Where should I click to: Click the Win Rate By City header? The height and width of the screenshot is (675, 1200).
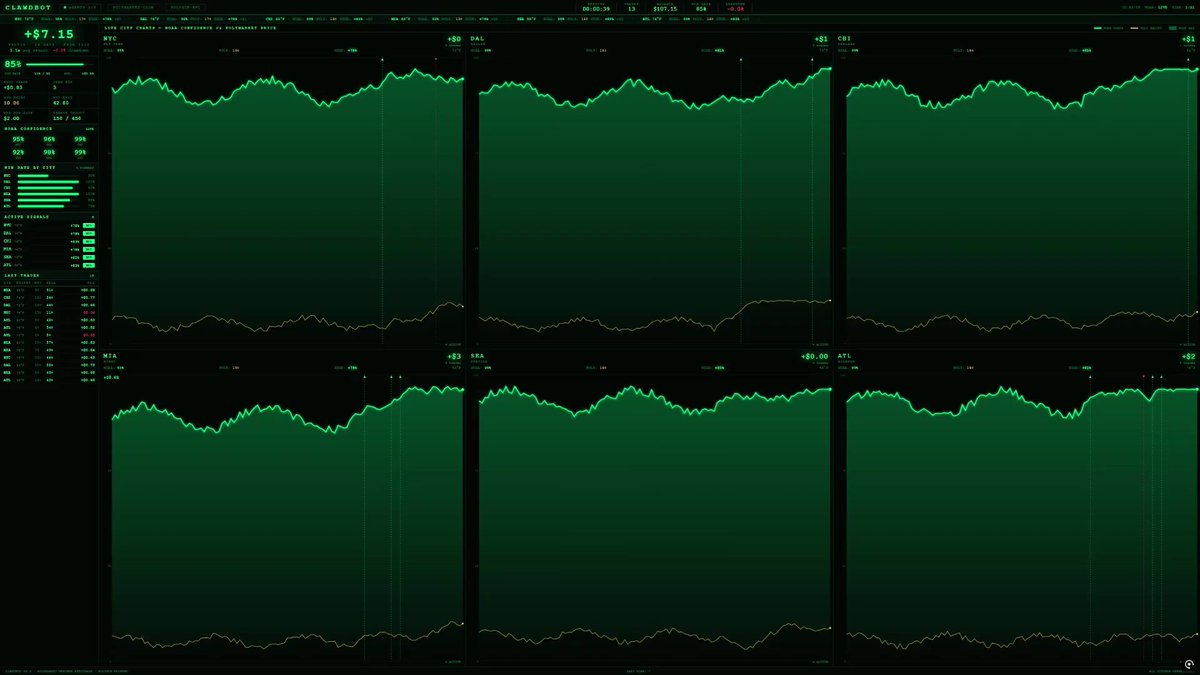pyautogui.click(x=50, y=167)
